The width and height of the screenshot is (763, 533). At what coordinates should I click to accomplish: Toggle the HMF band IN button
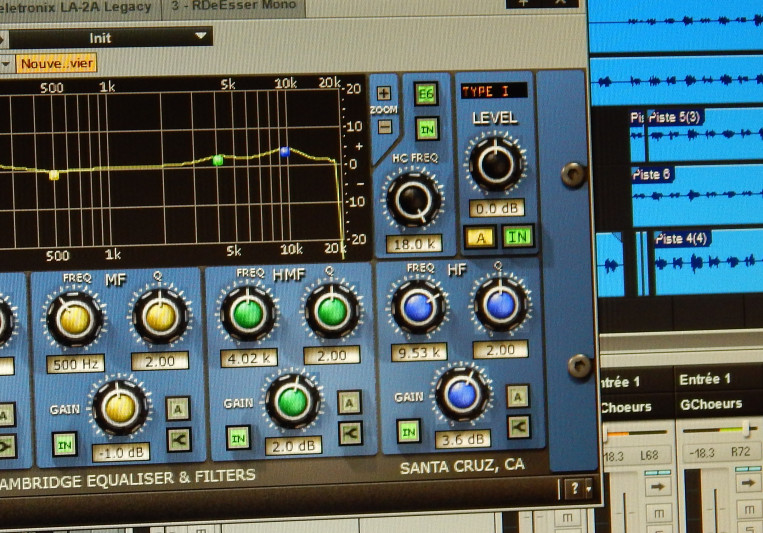[x=238, y=438]
